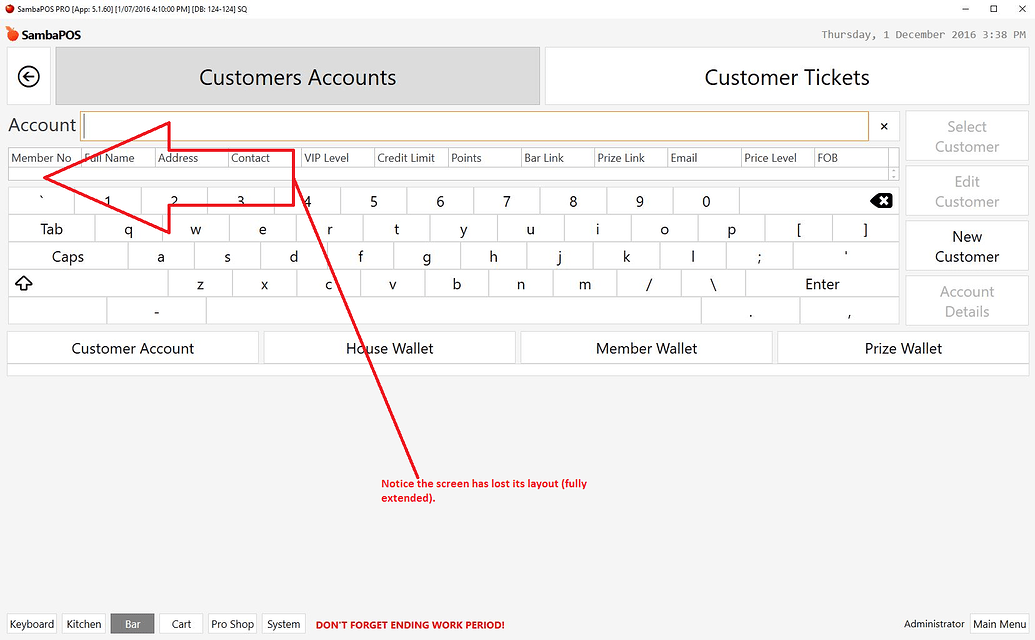Click the back arrow navigation icon

click(x=28, y=76)
